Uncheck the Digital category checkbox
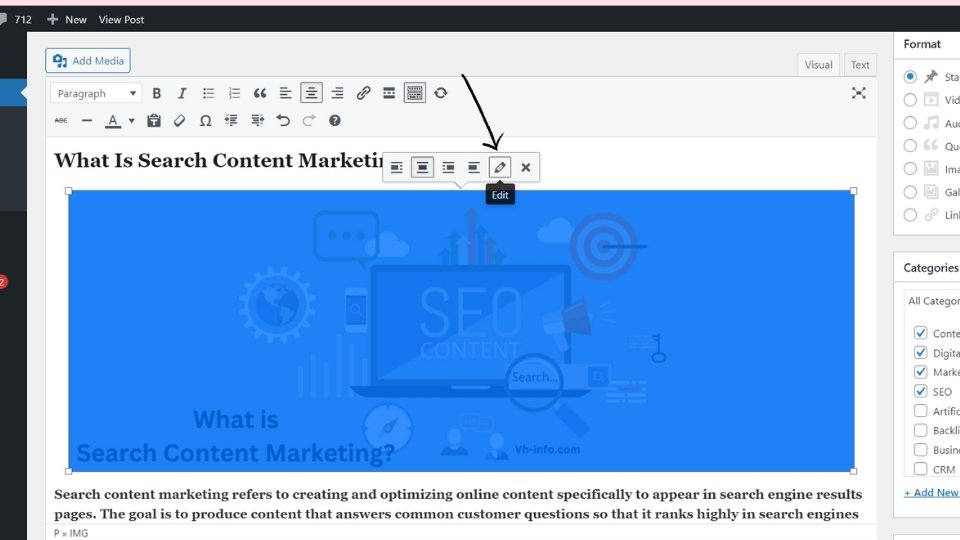 [x=920, y=352]
